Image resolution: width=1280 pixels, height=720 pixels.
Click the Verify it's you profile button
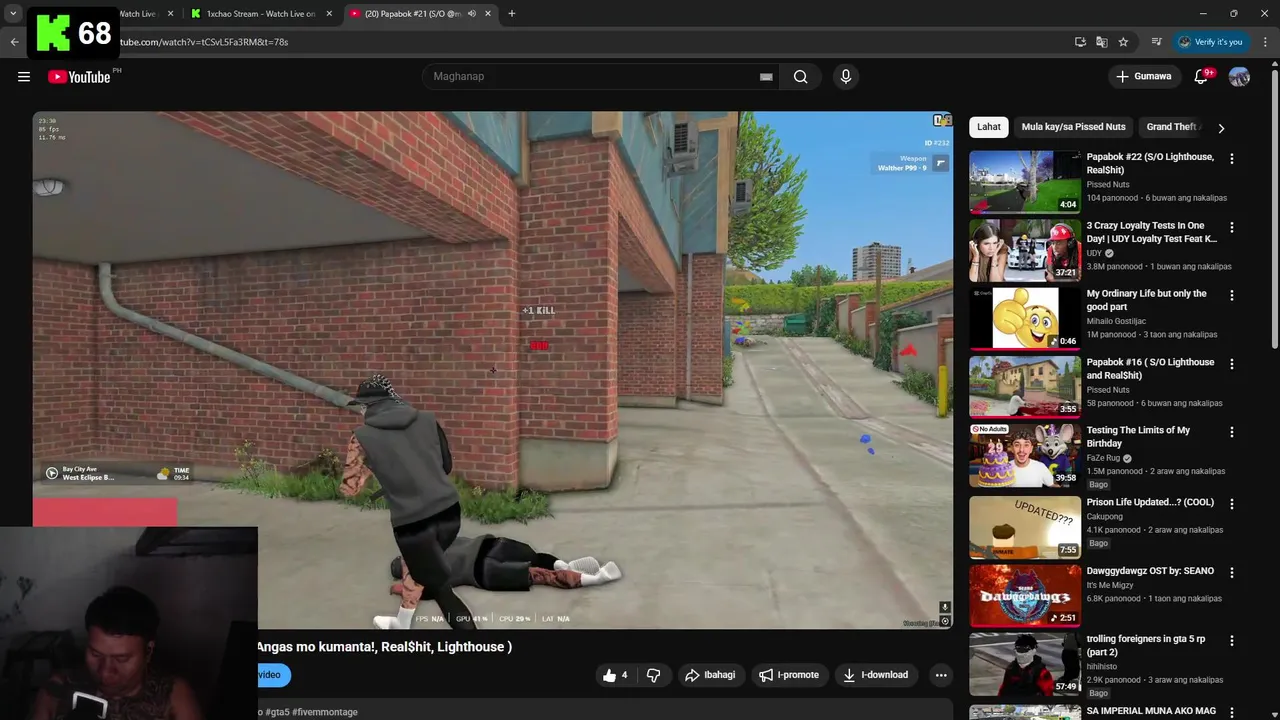coord(1210,42)
